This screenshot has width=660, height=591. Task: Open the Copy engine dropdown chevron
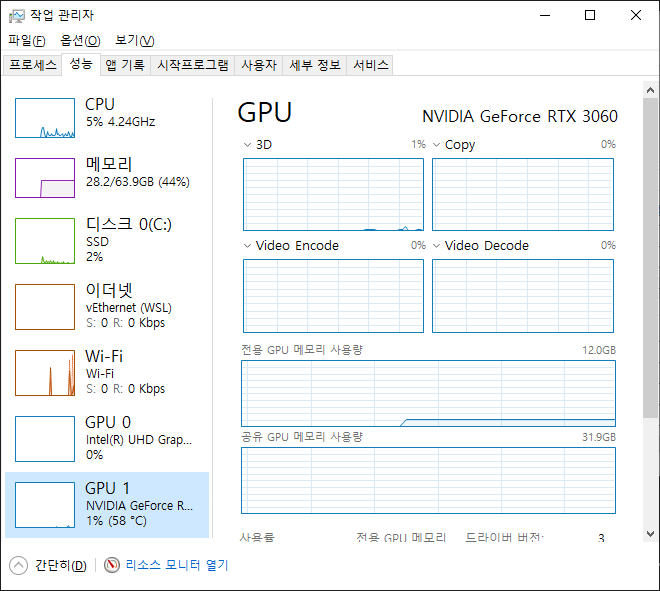pos(436,145)
